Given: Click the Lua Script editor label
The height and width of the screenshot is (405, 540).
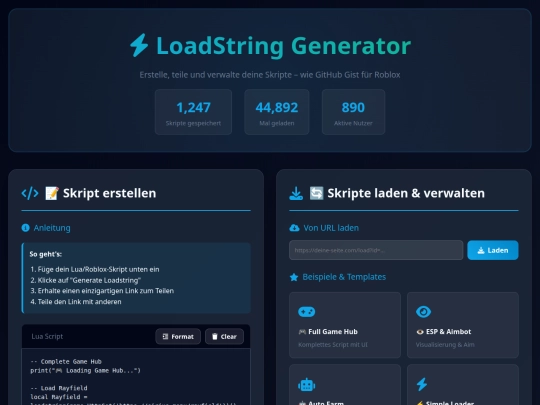Looking at the screenshot, I should [47, 336].
